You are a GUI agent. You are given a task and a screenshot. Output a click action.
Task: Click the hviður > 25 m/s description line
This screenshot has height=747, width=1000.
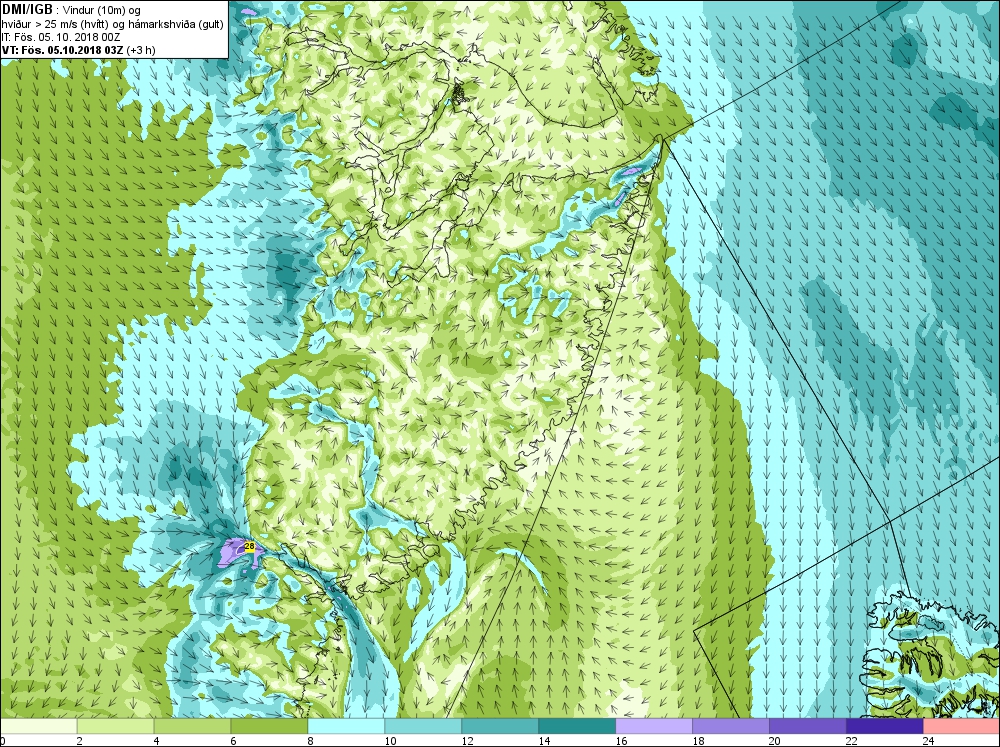112,24
